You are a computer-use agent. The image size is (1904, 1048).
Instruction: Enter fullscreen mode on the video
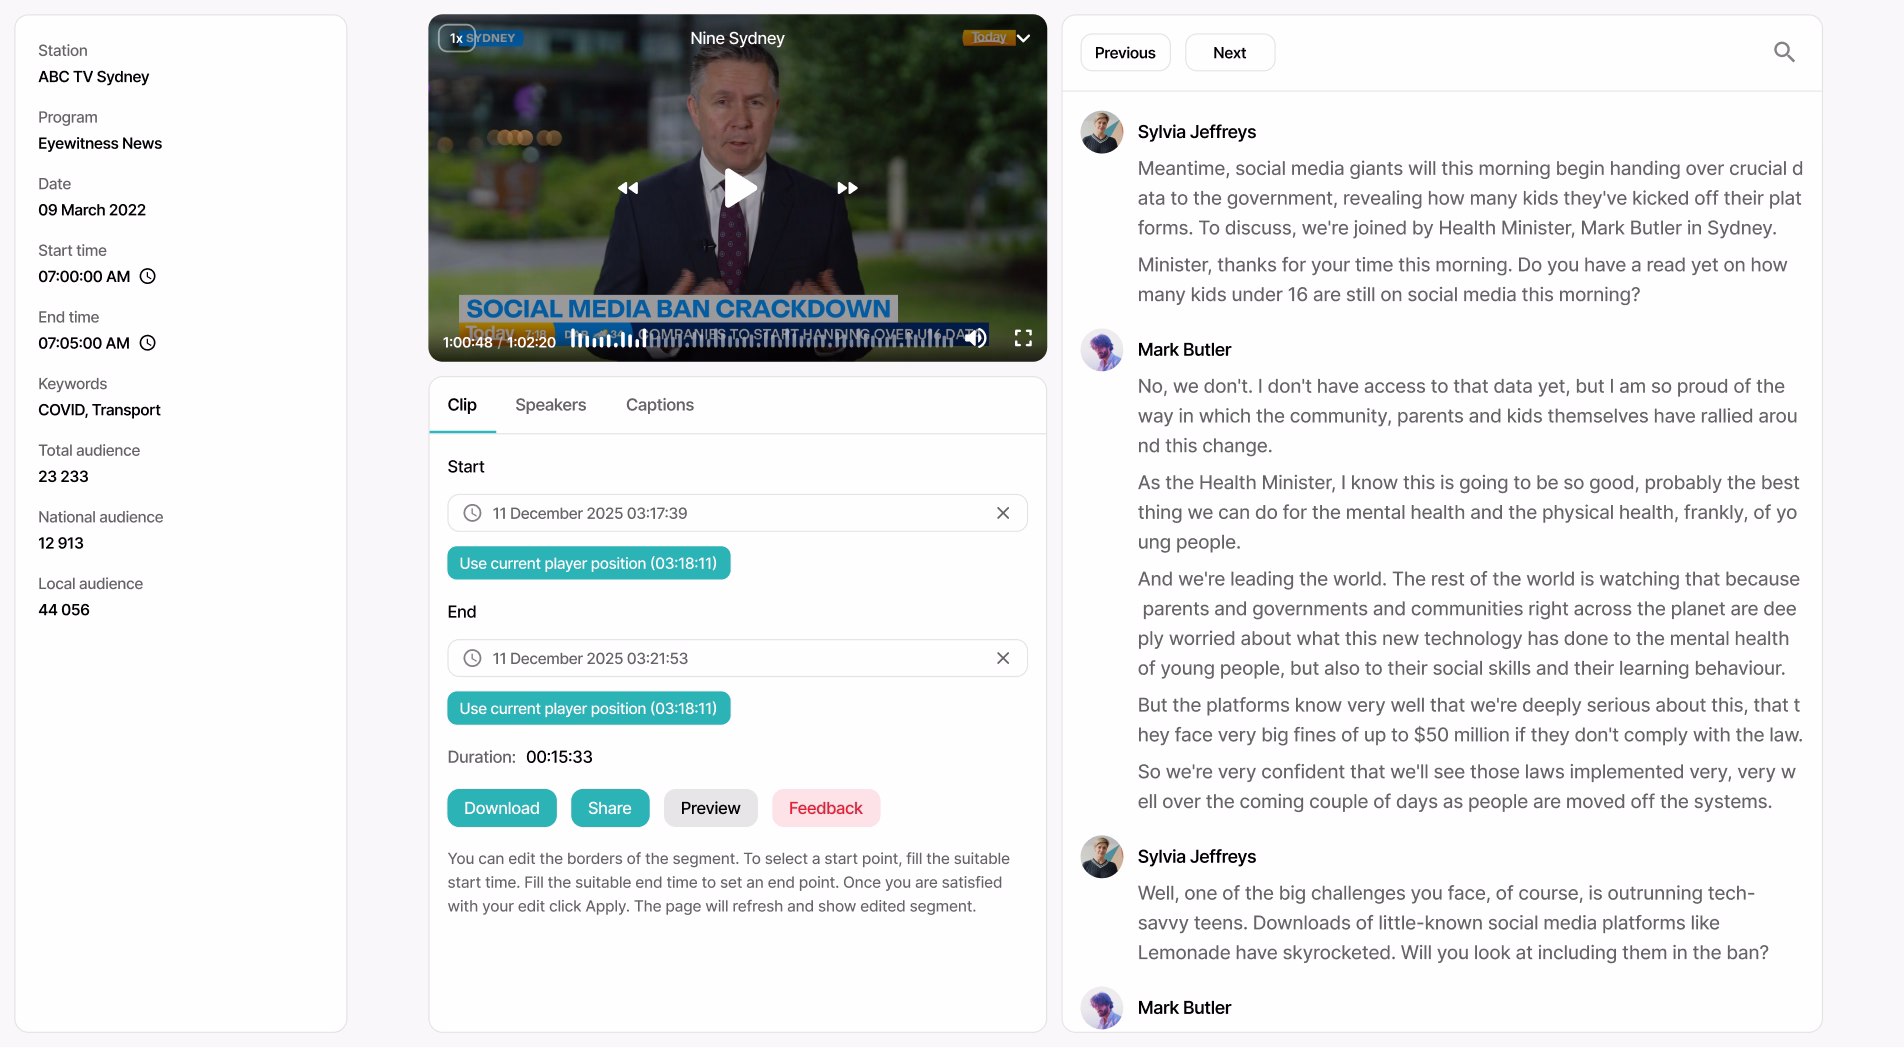coord(1023,338)
